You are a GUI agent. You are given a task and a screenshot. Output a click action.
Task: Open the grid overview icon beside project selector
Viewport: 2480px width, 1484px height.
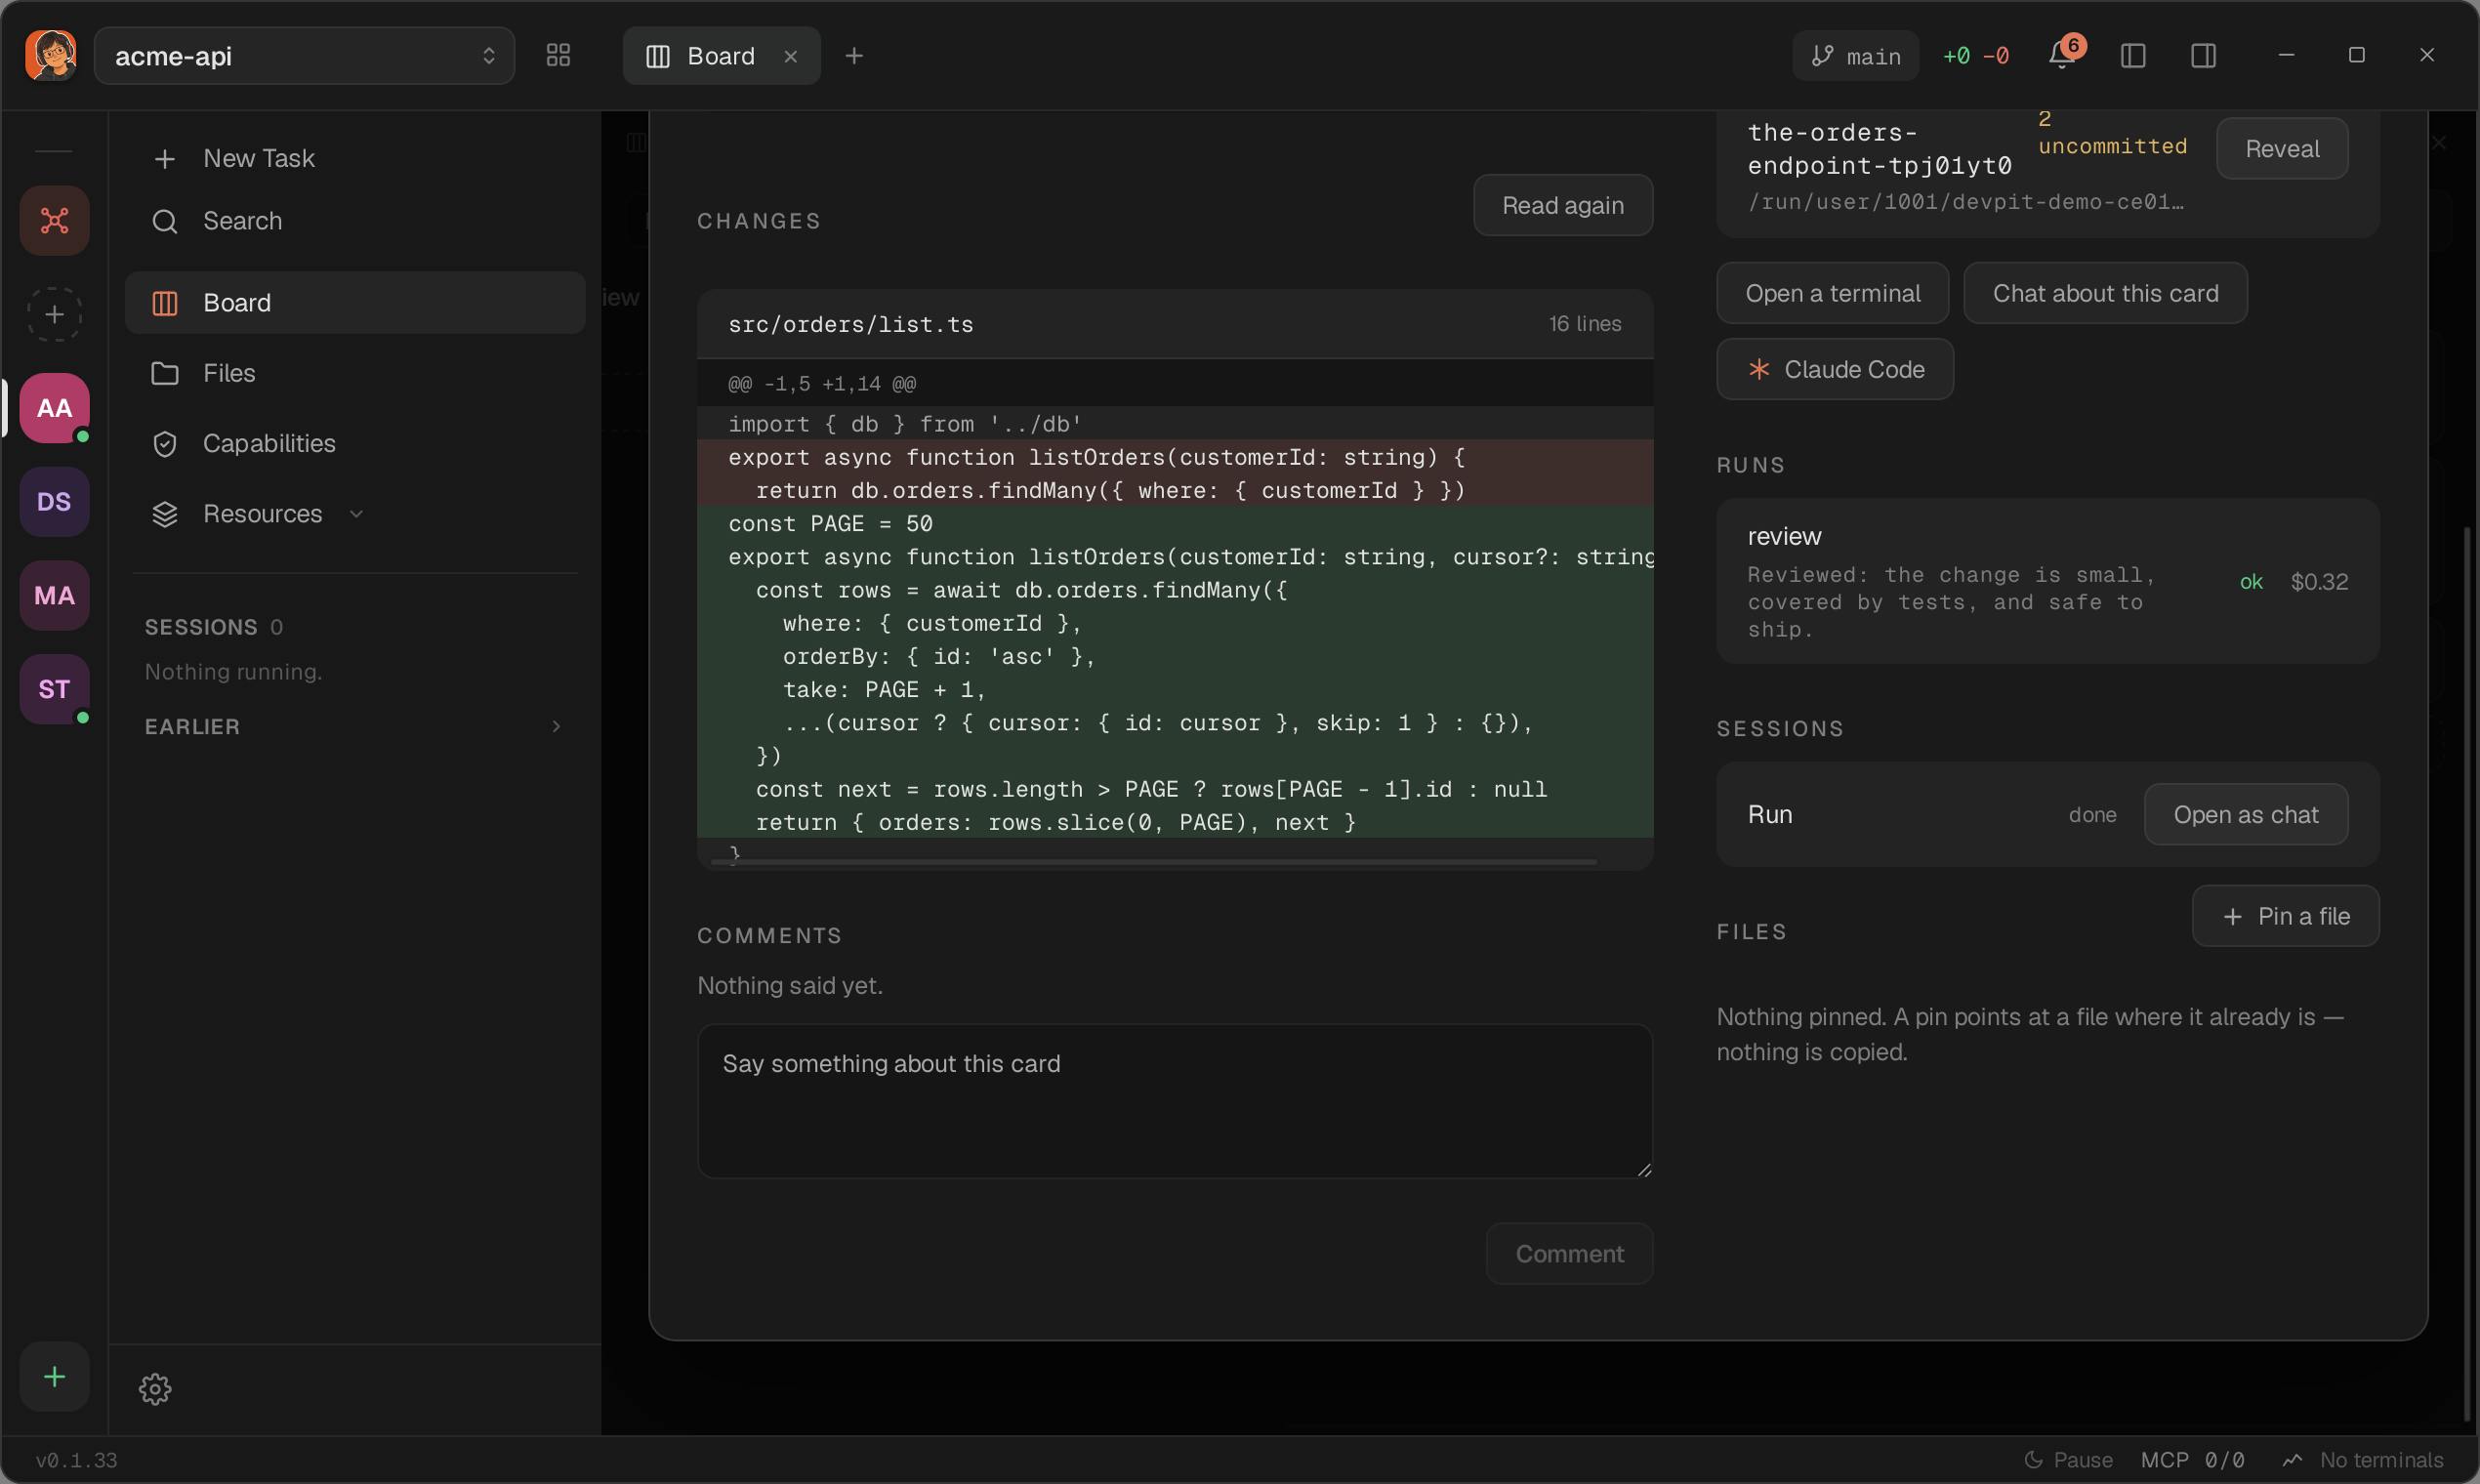point(558,56)
